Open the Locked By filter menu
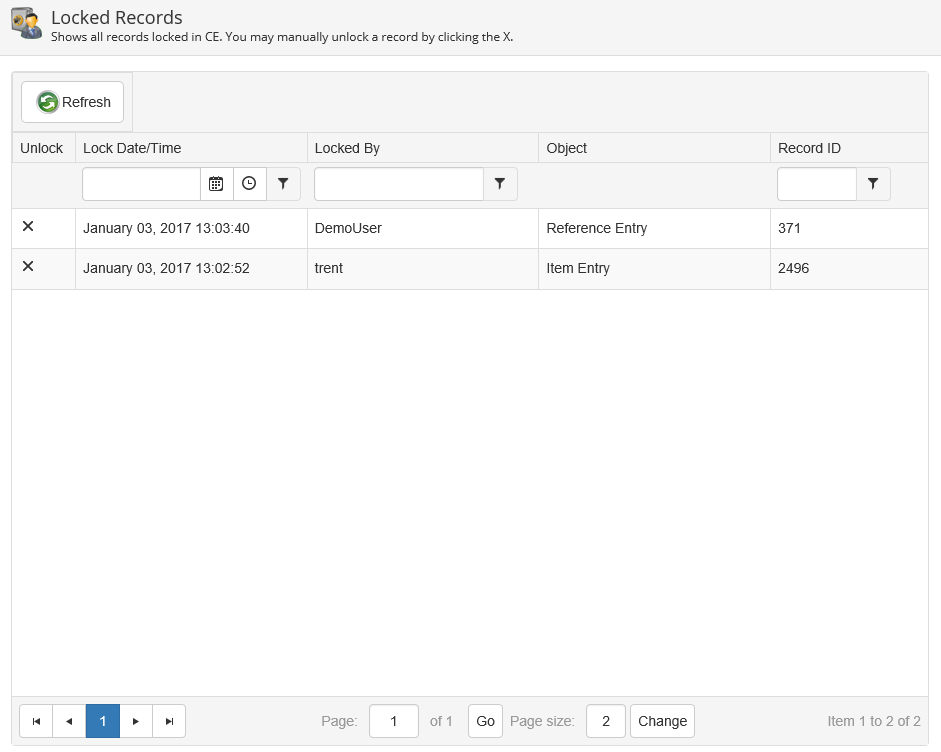 point(500,184)
